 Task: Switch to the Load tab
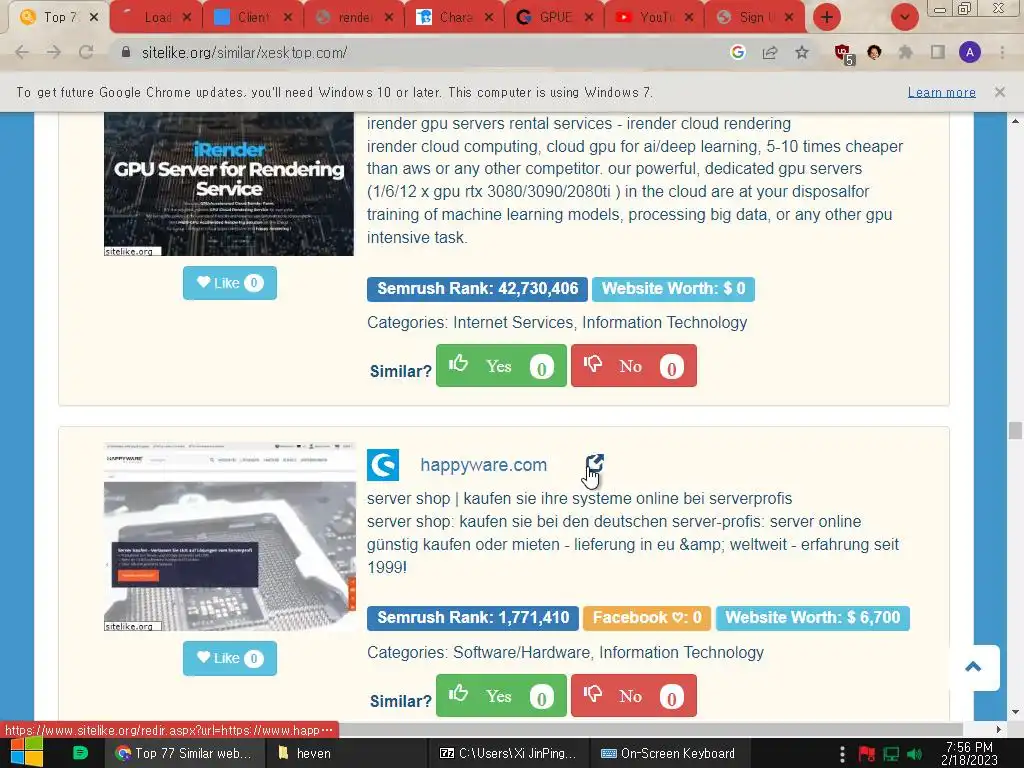(152, 18)
